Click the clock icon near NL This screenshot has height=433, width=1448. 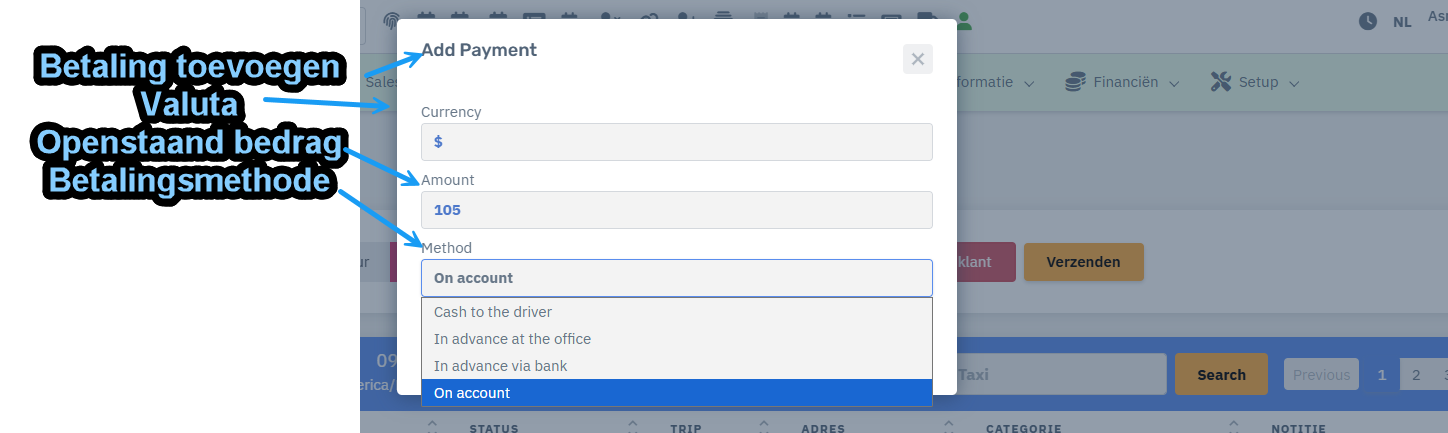[1368, 21]
